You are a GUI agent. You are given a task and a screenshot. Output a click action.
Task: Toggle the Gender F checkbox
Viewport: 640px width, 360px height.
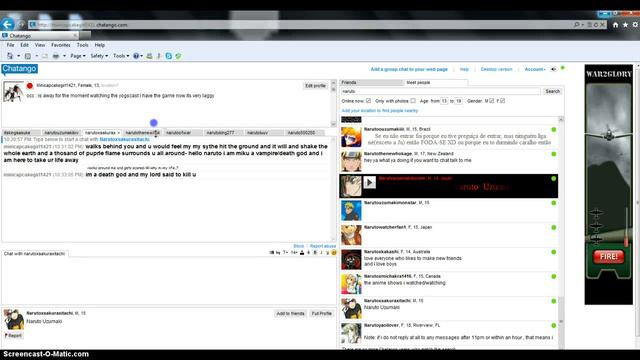(502, 101)
